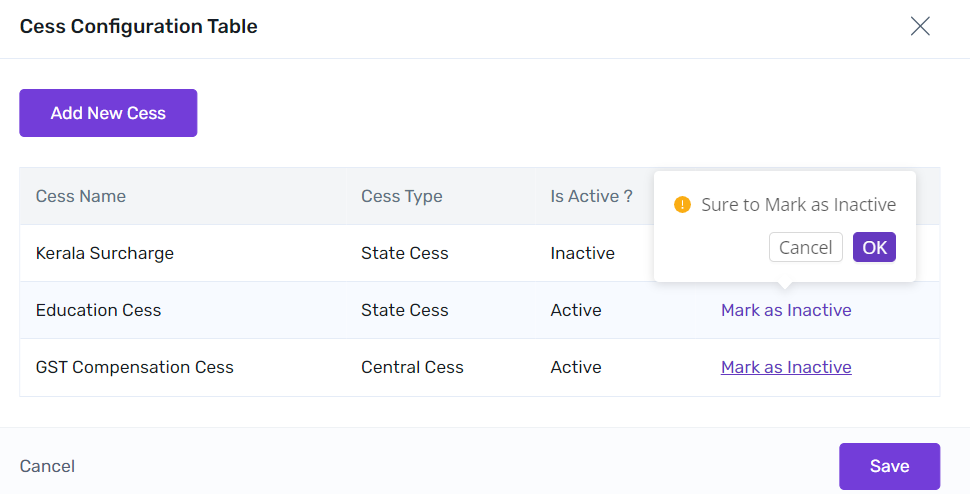Click the Active status of Education Cess
The image size is (970, 494).
point(576,310)
